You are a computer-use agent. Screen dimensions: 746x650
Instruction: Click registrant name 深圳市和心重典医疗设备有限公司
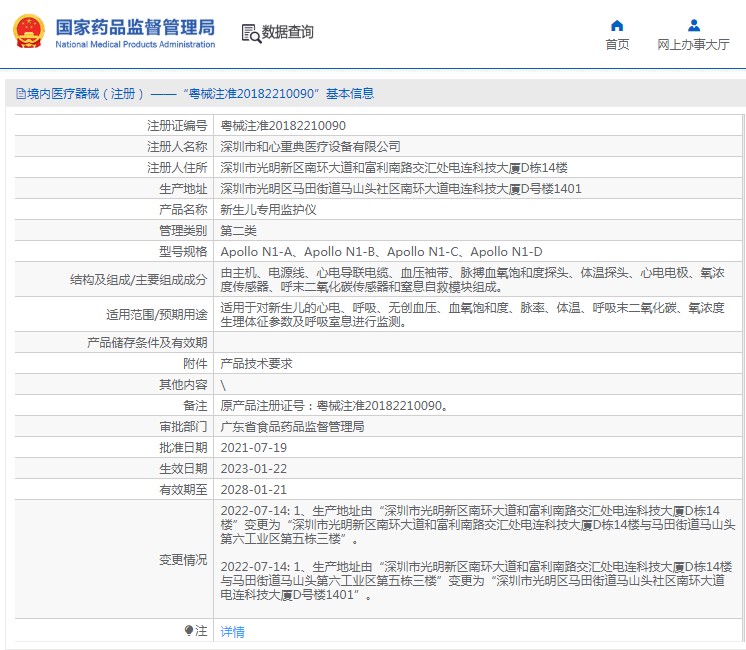click(x=310, y=147)
